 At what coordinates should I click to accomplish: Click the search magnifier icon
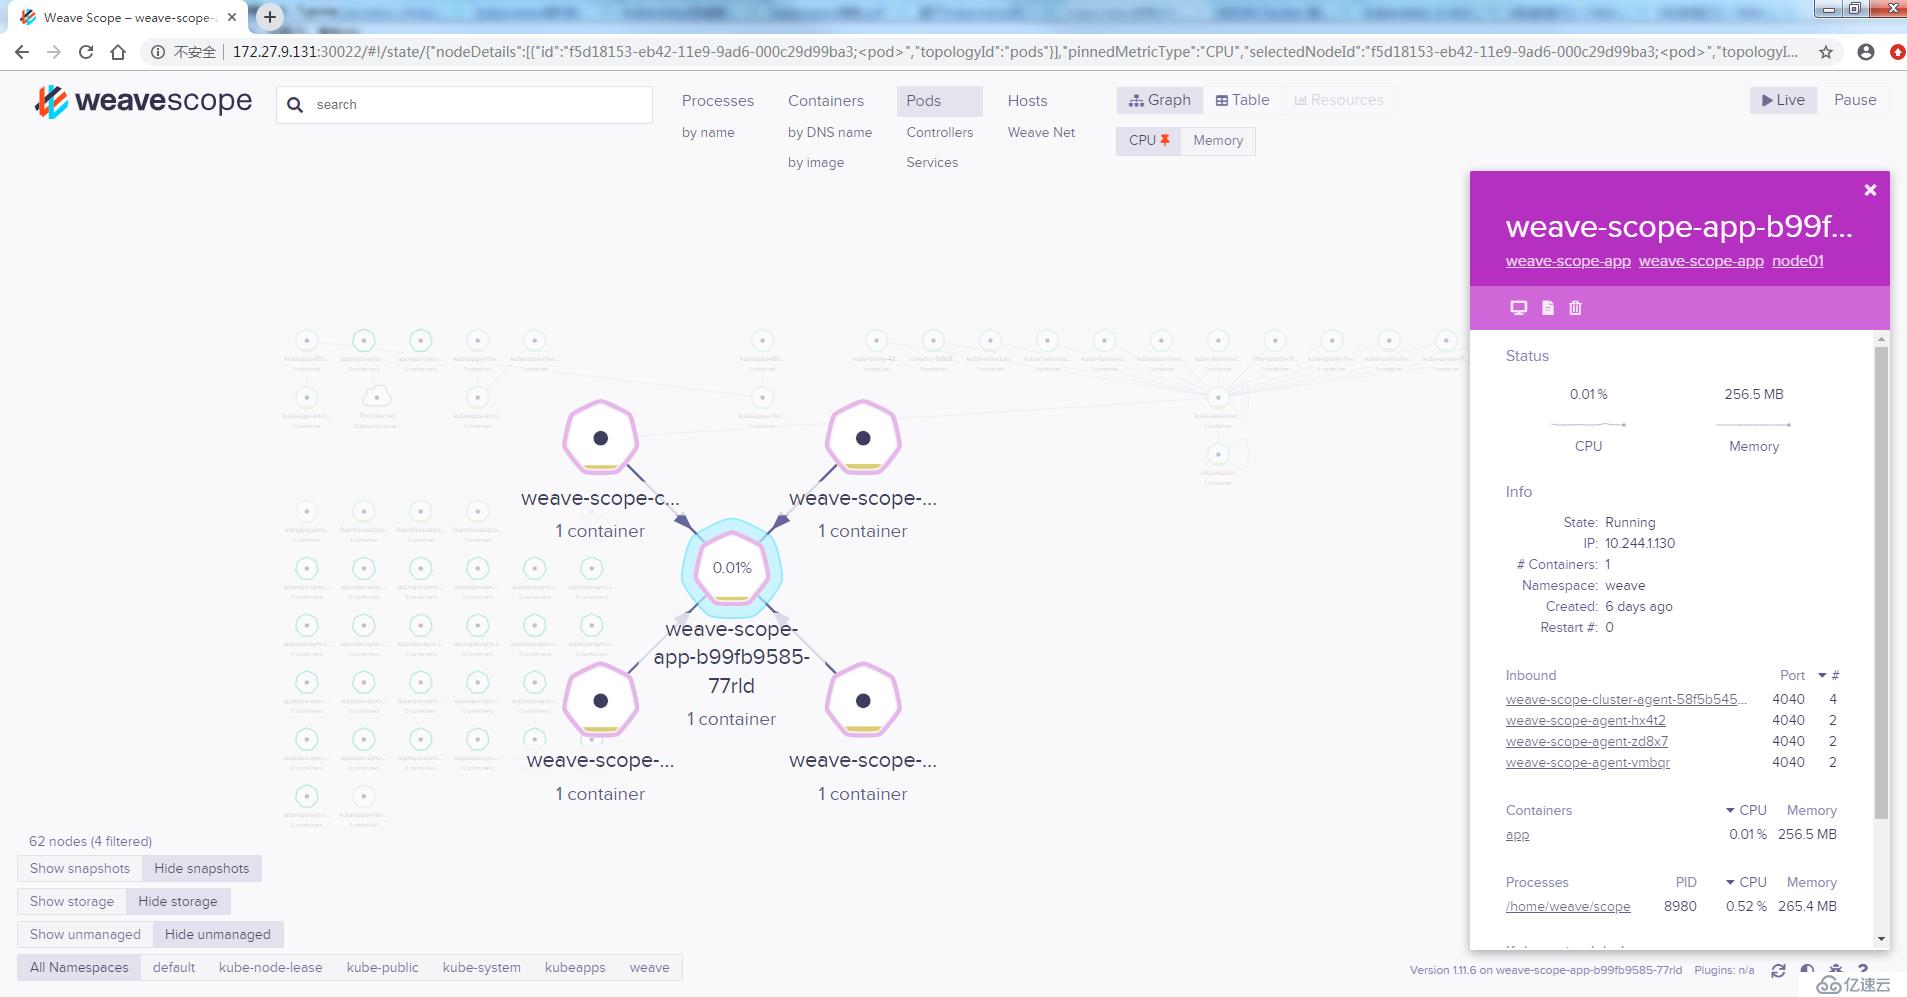coord(295,104)
